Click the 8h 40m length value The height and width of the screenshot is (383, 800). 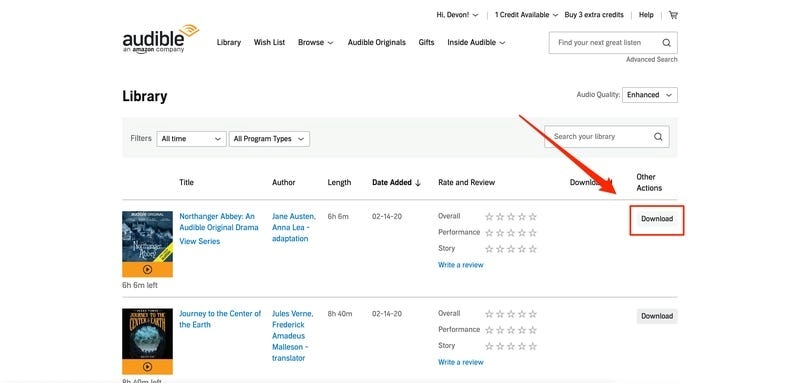339,314
